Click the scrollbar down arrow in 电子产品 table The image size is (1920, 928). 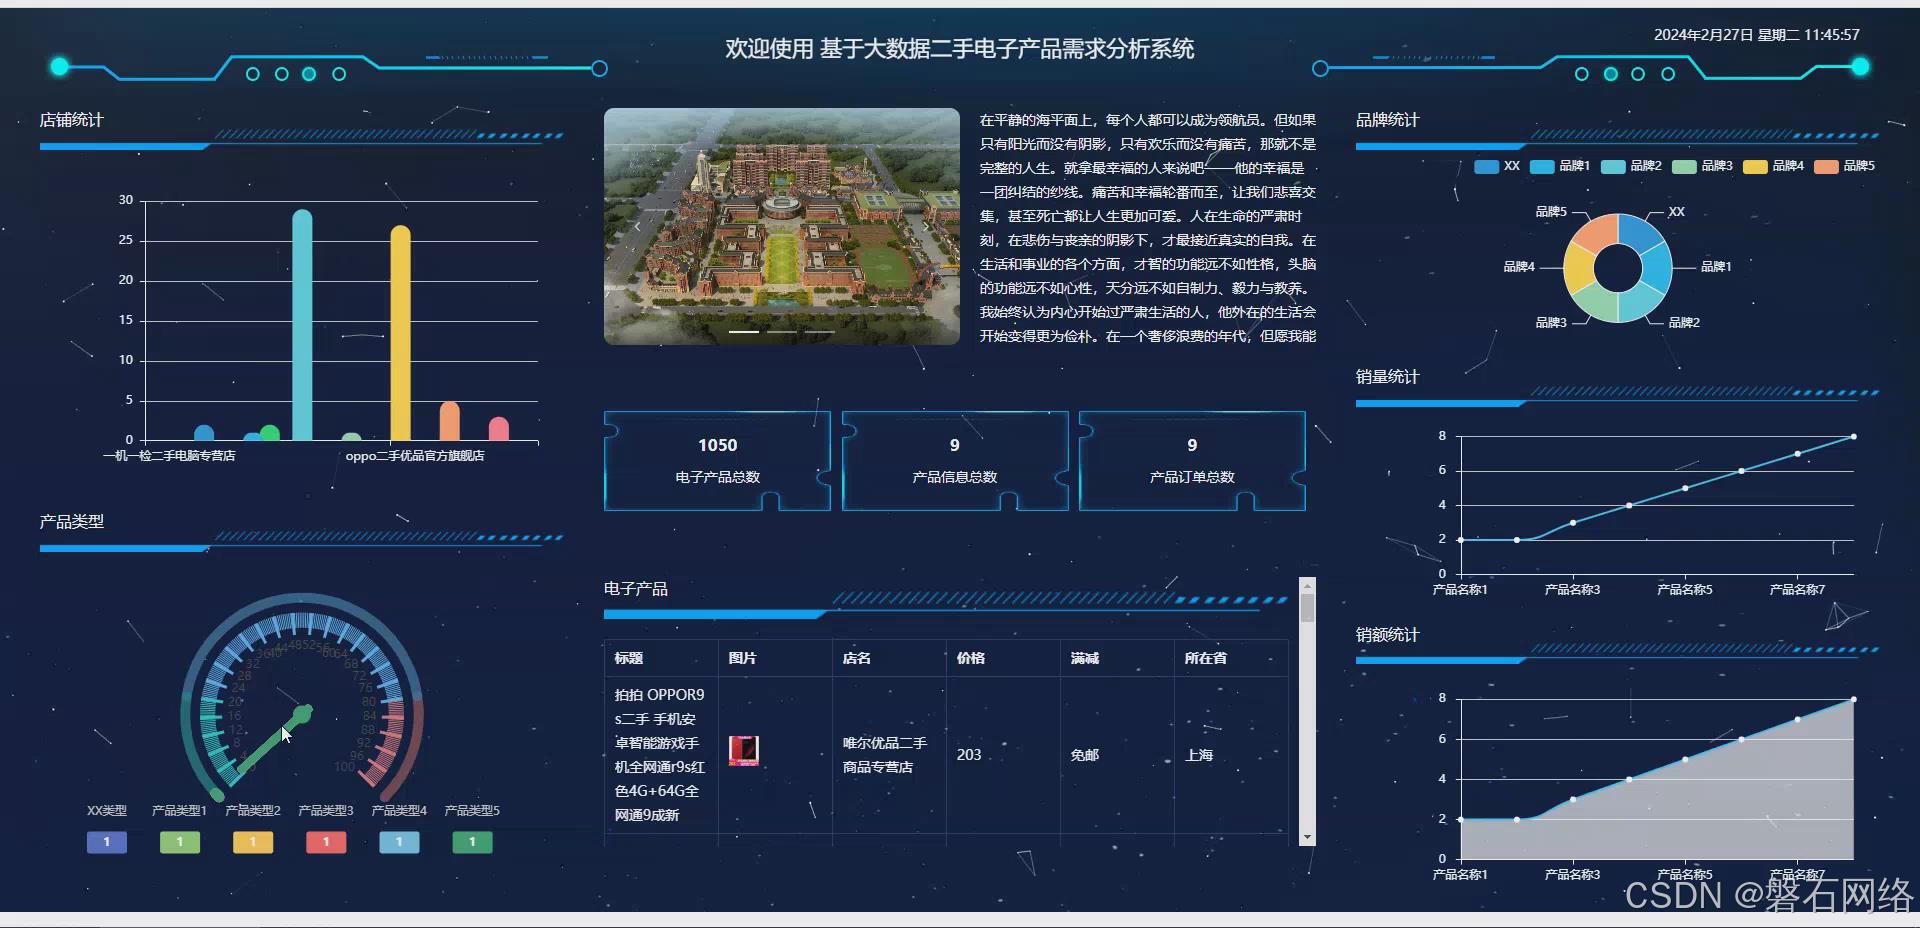point(1308,838)
